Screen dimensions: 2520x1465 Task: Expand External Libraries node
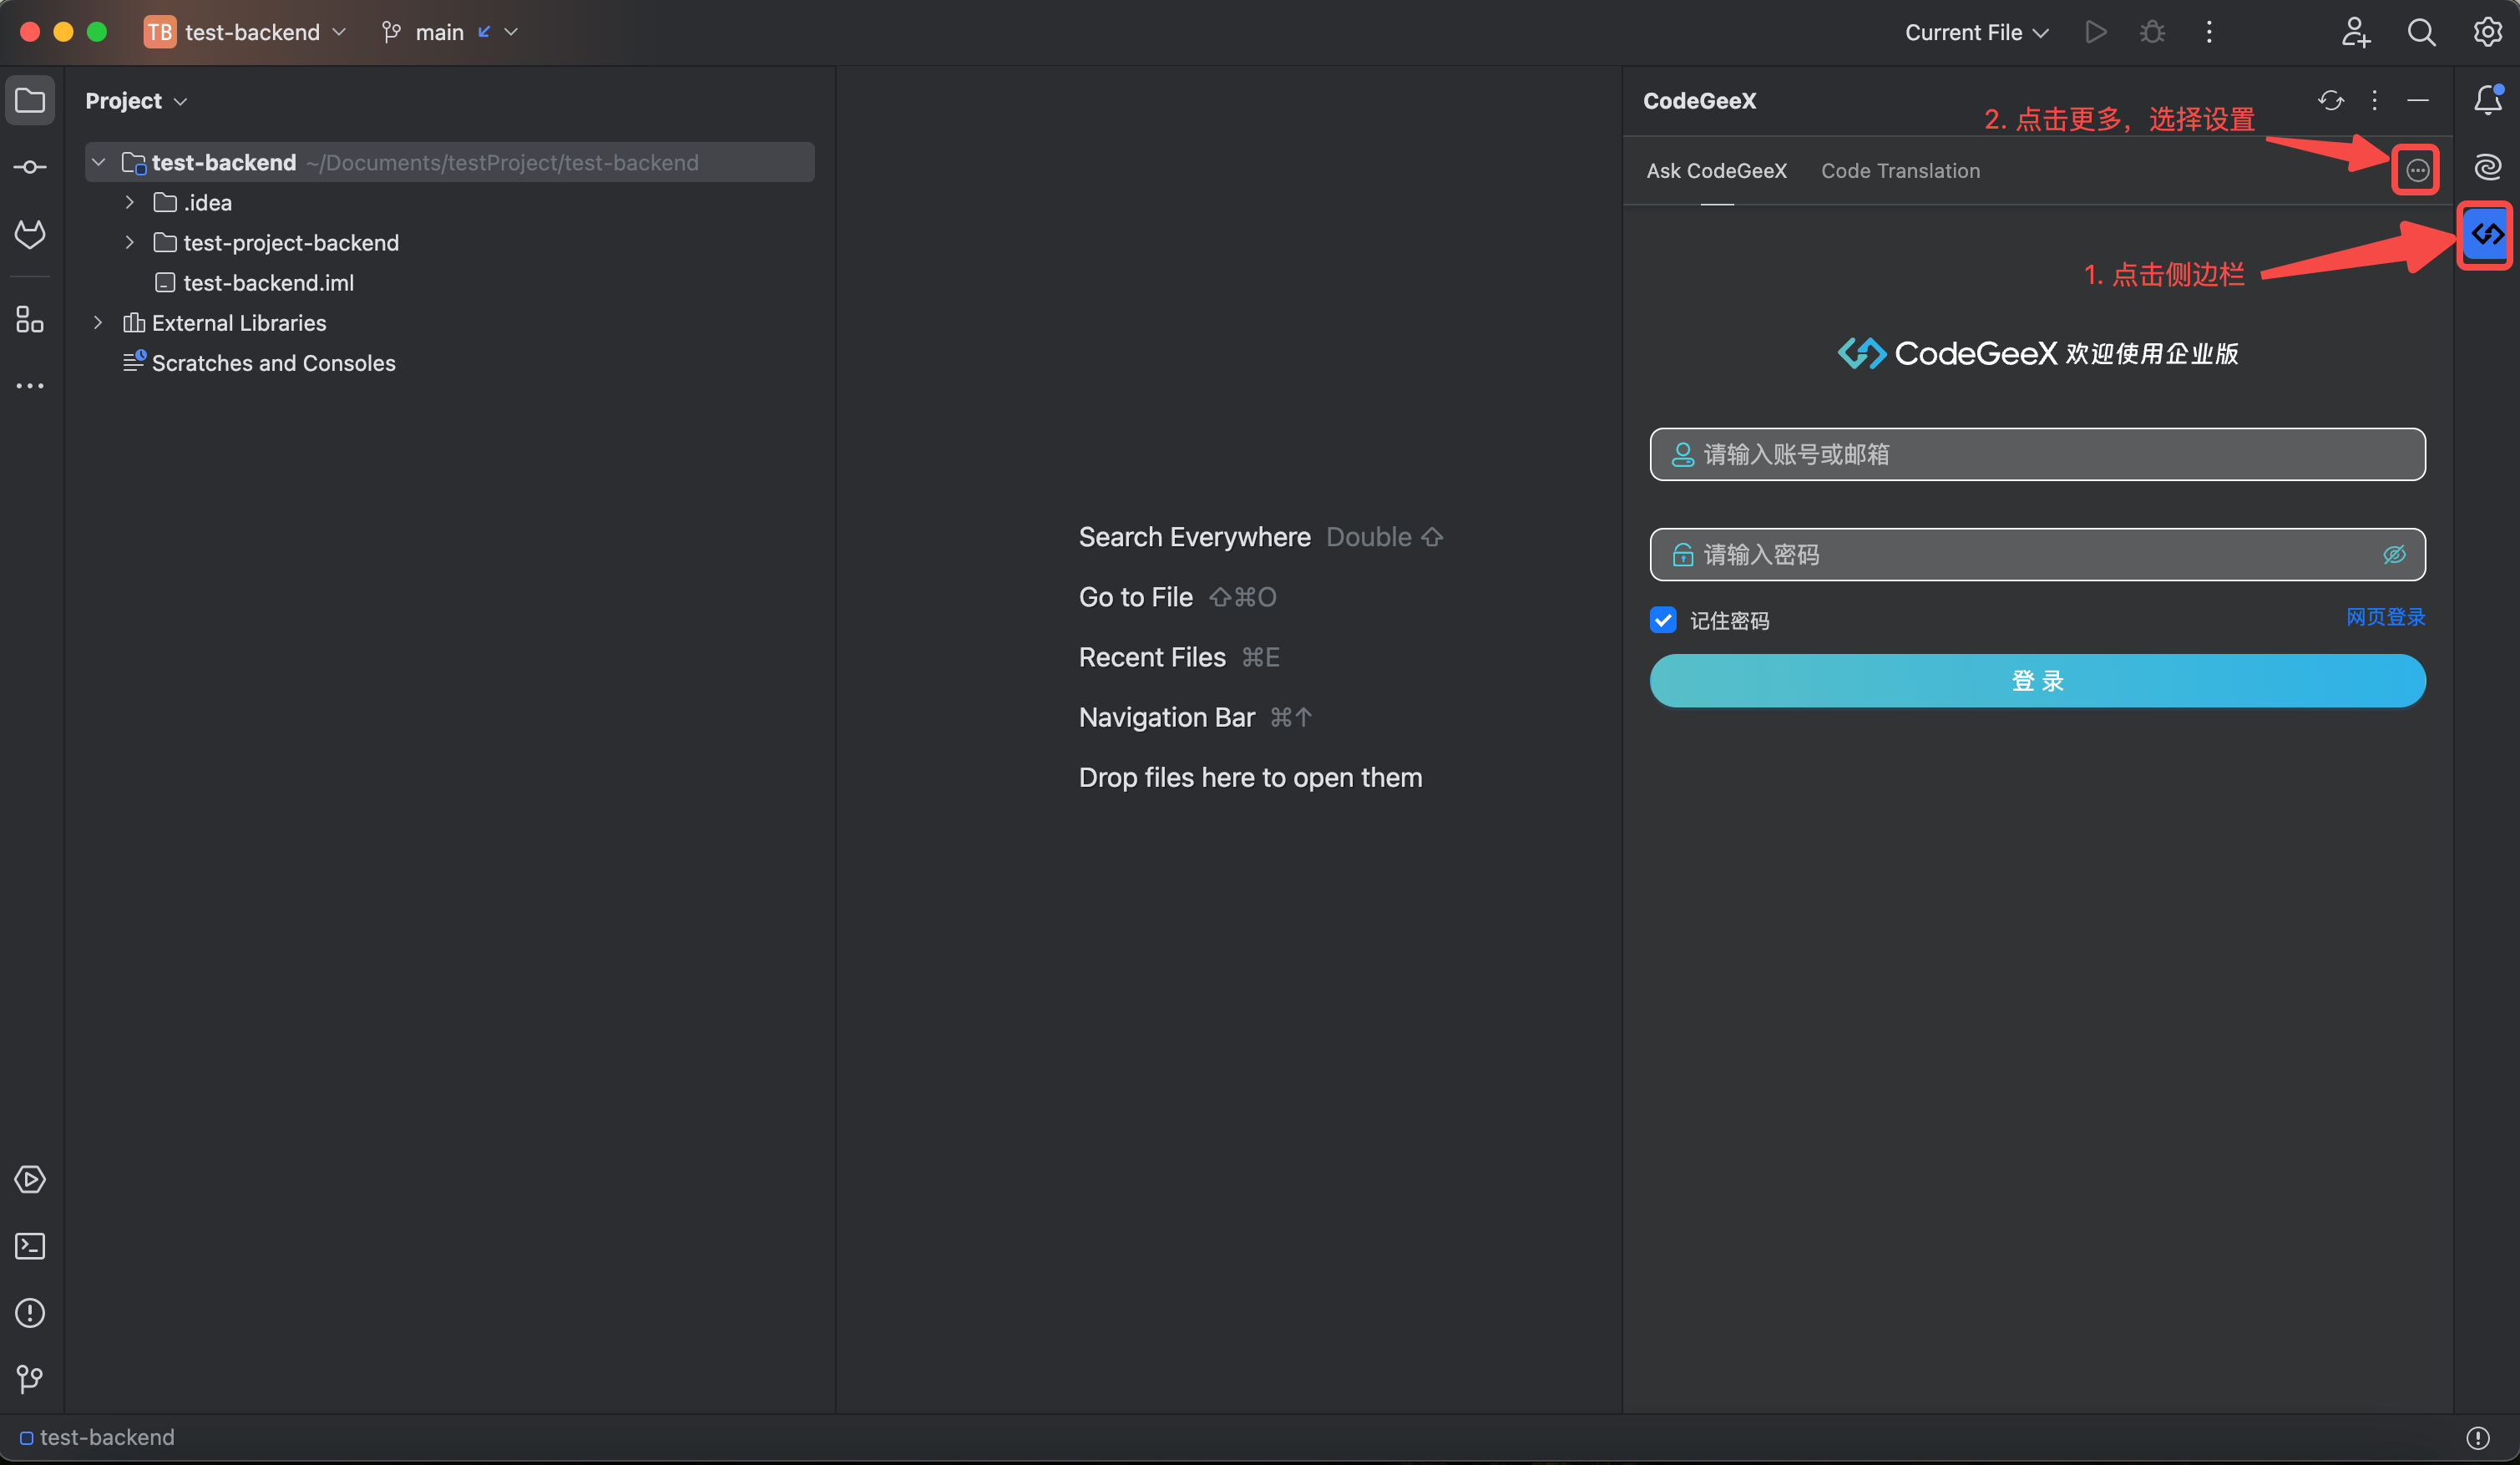[98, 322]
